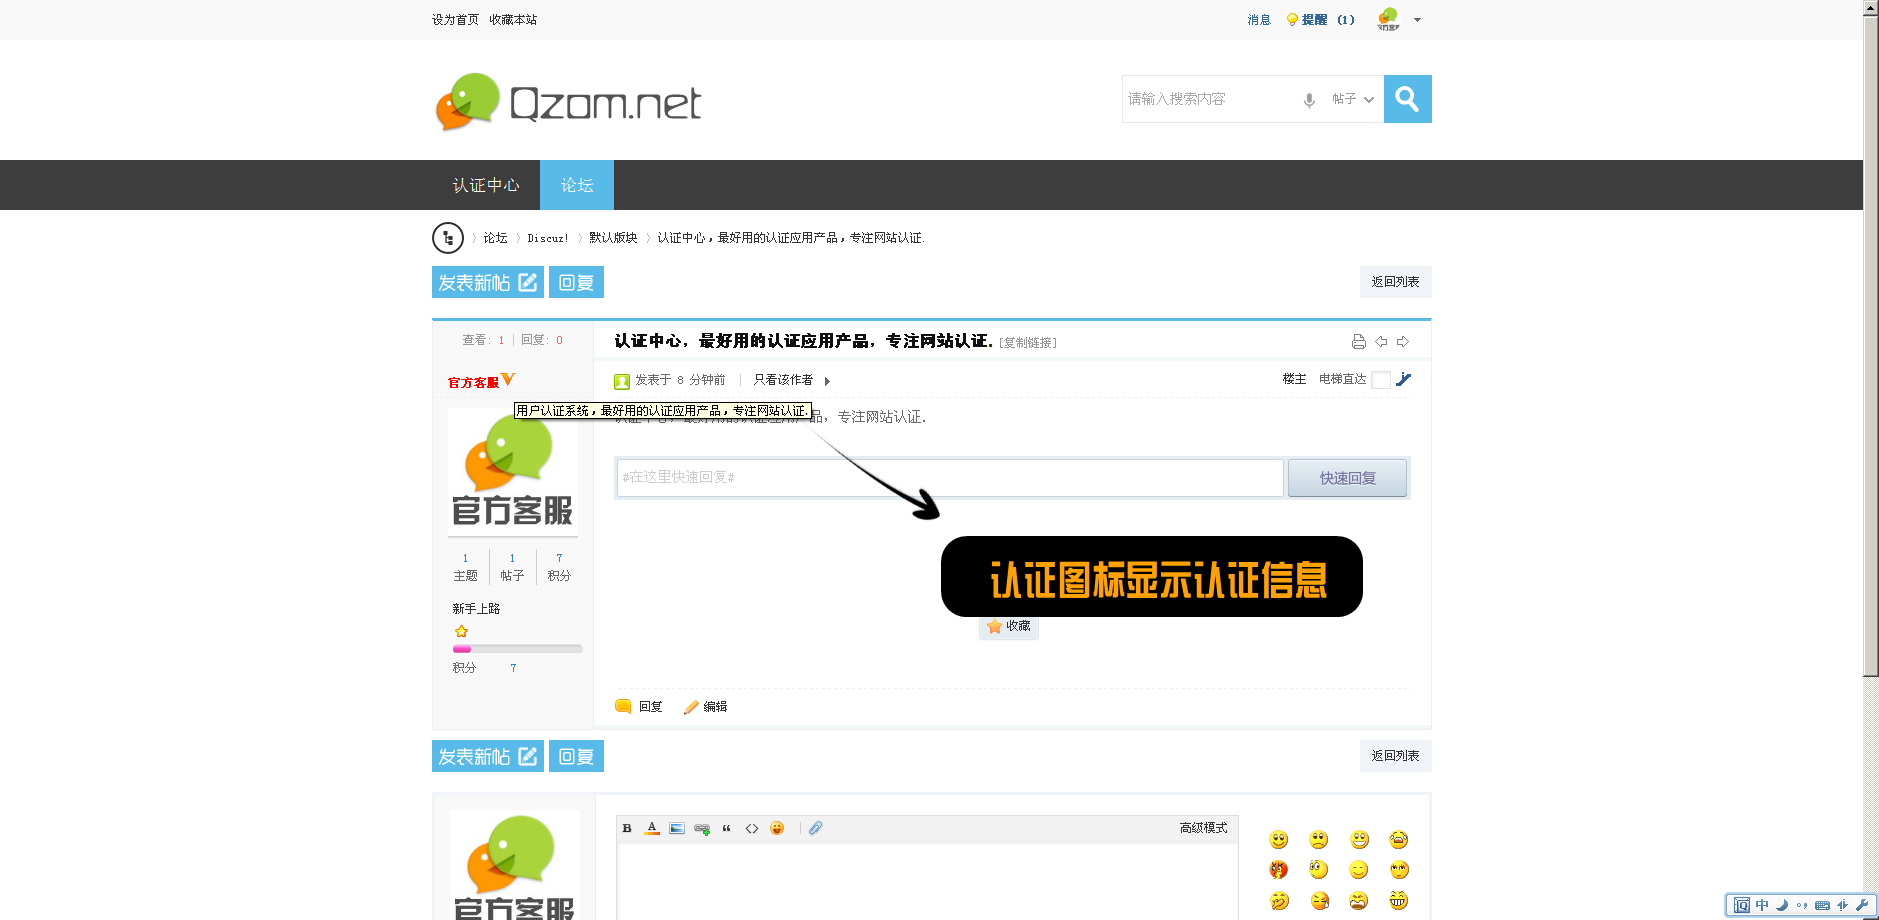
Task: Click the 官方客服 avatar in the post
Action: tap(513, 471)
